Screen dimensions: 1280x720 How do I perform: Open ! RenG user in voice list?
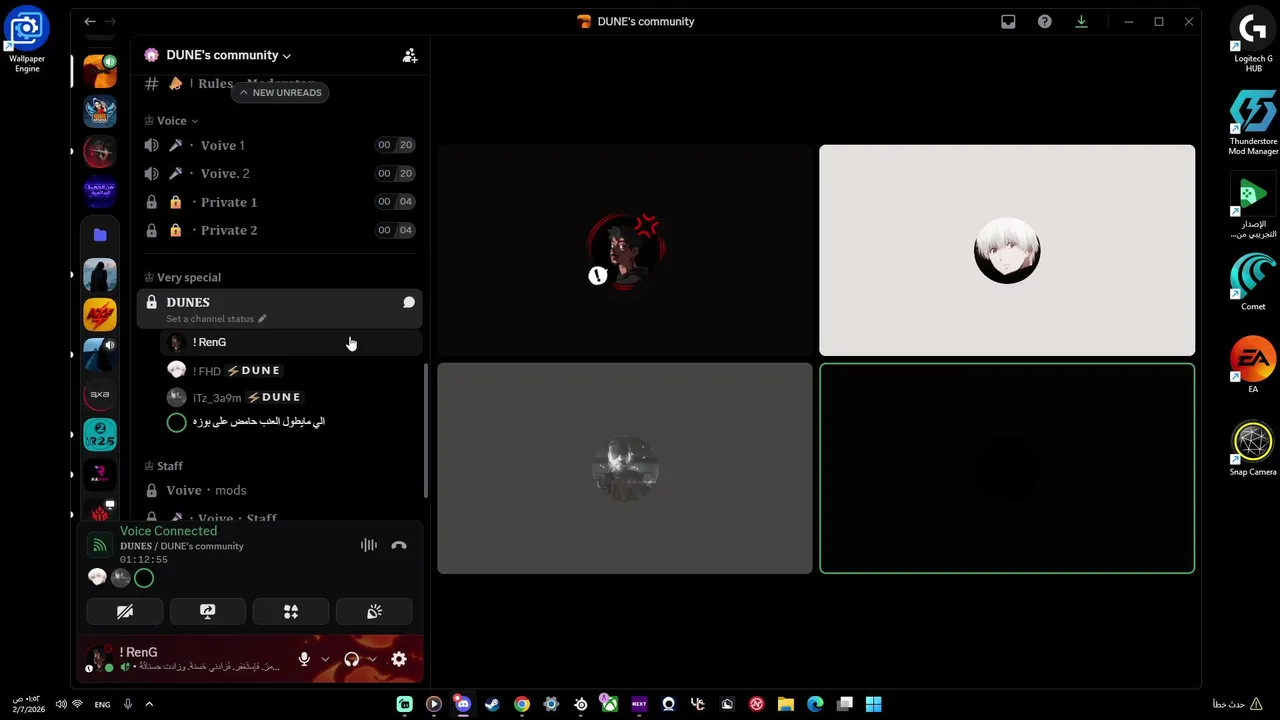(x=290, y=342)
